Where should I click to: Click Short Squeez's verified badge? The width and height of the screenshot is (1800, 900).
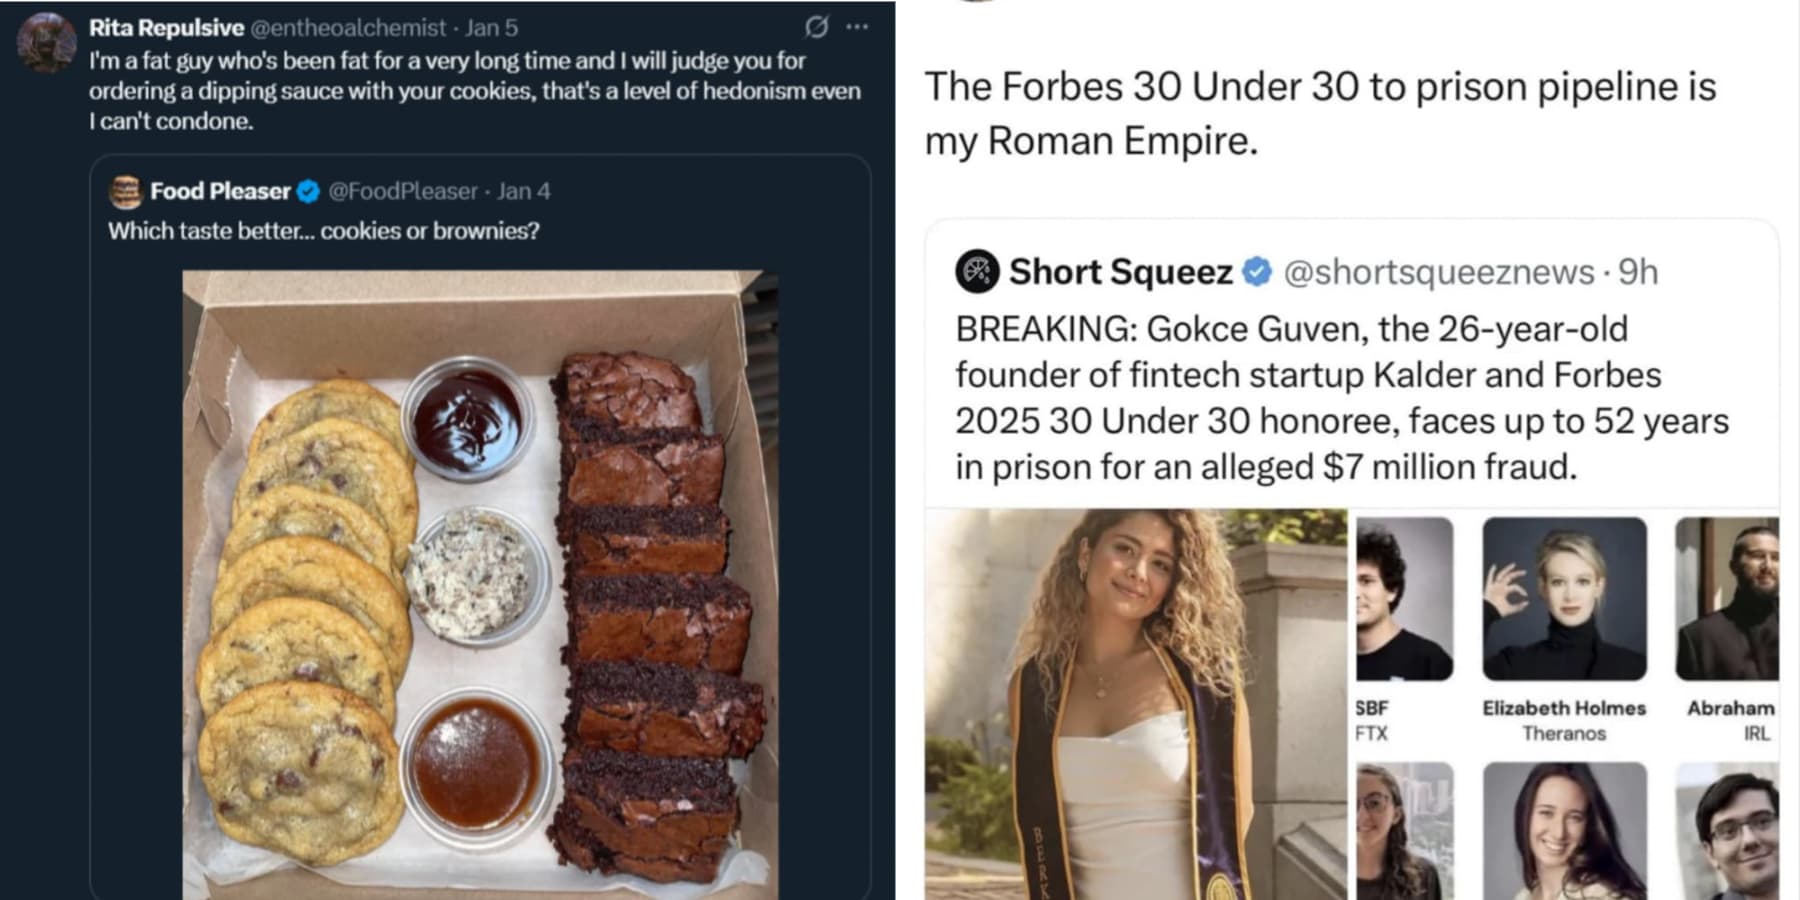point(1256,272)
